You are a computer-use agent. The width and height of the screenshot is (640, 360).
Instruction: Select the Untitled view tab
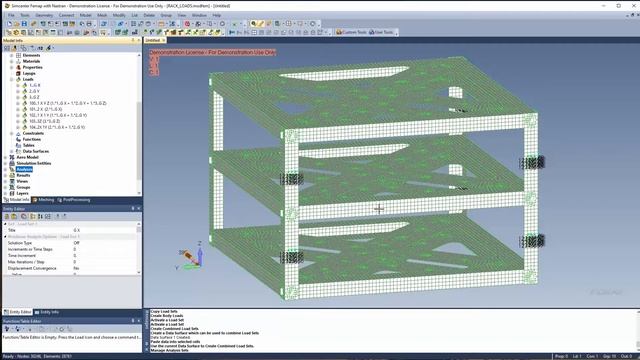(x=155, y=40)
